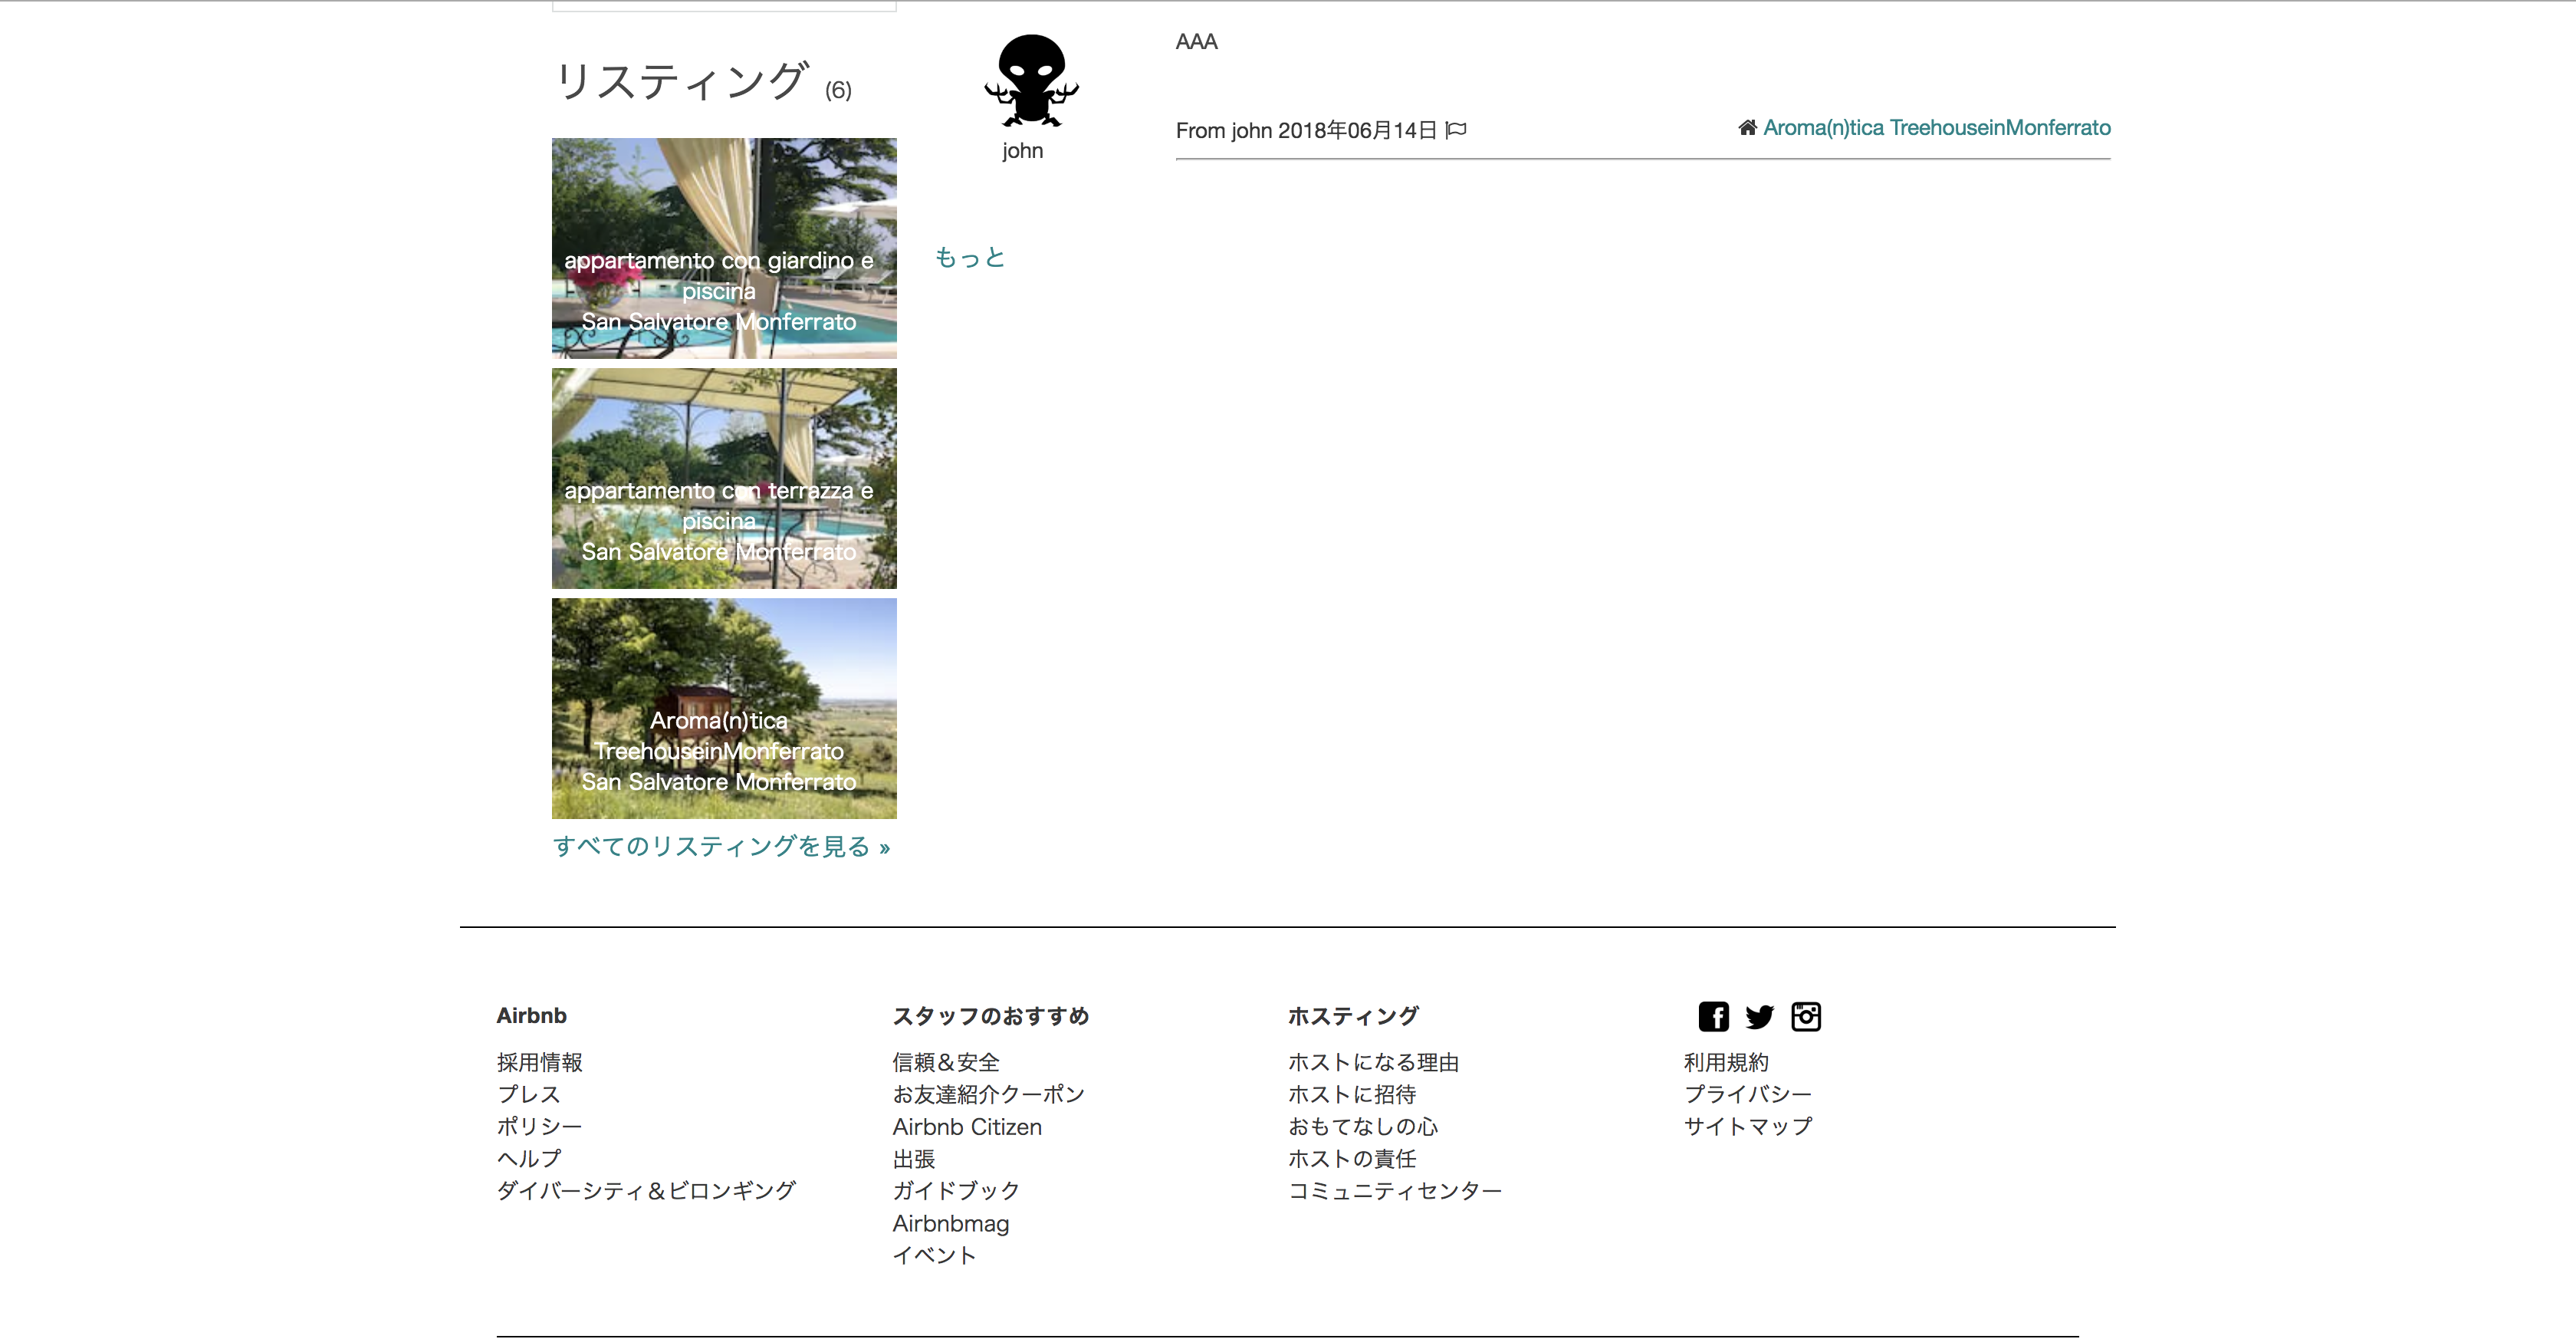This screenshot has width=2576, height=1339.
Task: Click the house icon beside Aroma(n)tica link
Action: 1747,128
